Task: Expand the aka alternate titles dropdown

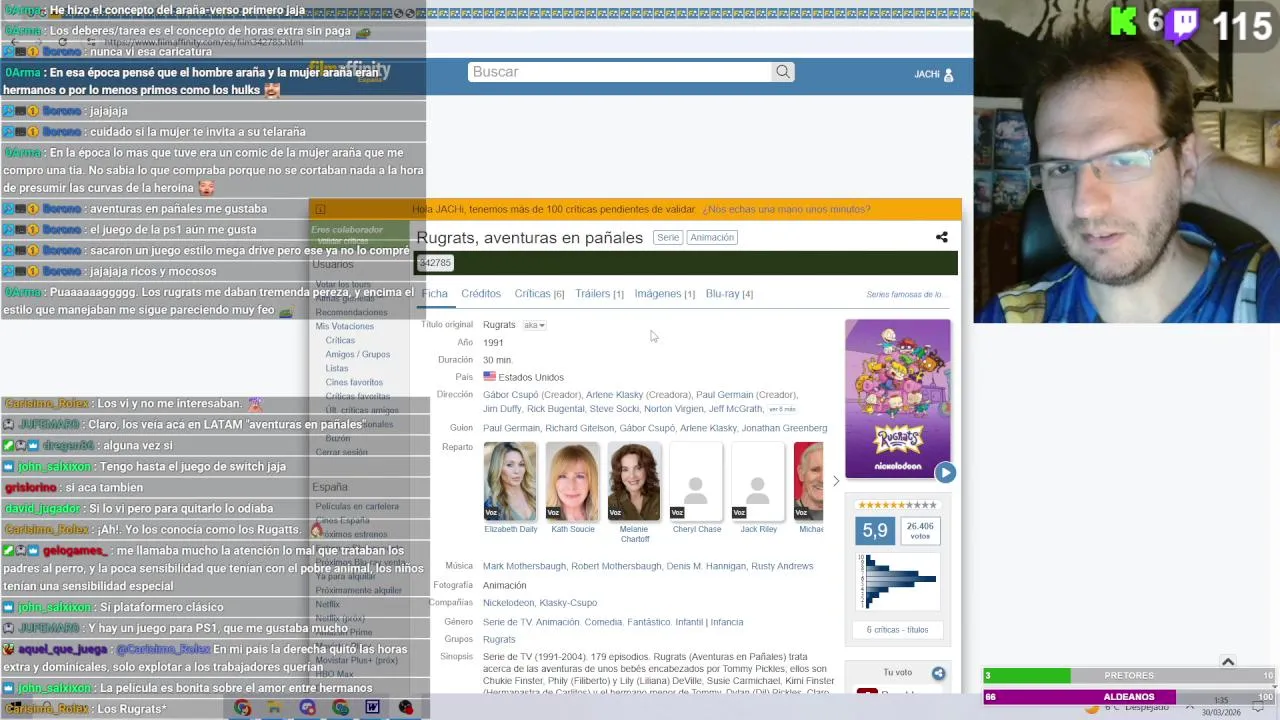Action: coord(534,325)
